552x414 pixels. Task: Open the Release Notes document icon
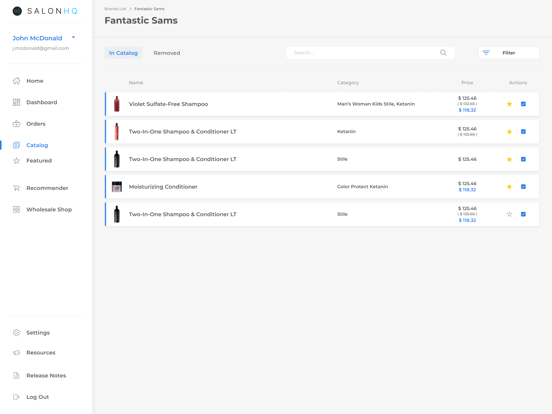(16, 375)
